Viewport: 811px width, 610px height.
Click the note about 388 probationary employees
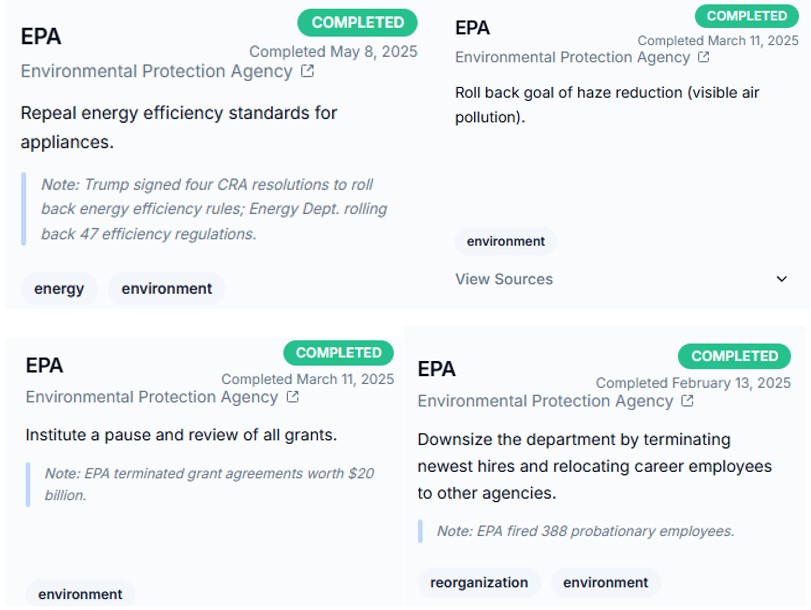tap(585, 531)
